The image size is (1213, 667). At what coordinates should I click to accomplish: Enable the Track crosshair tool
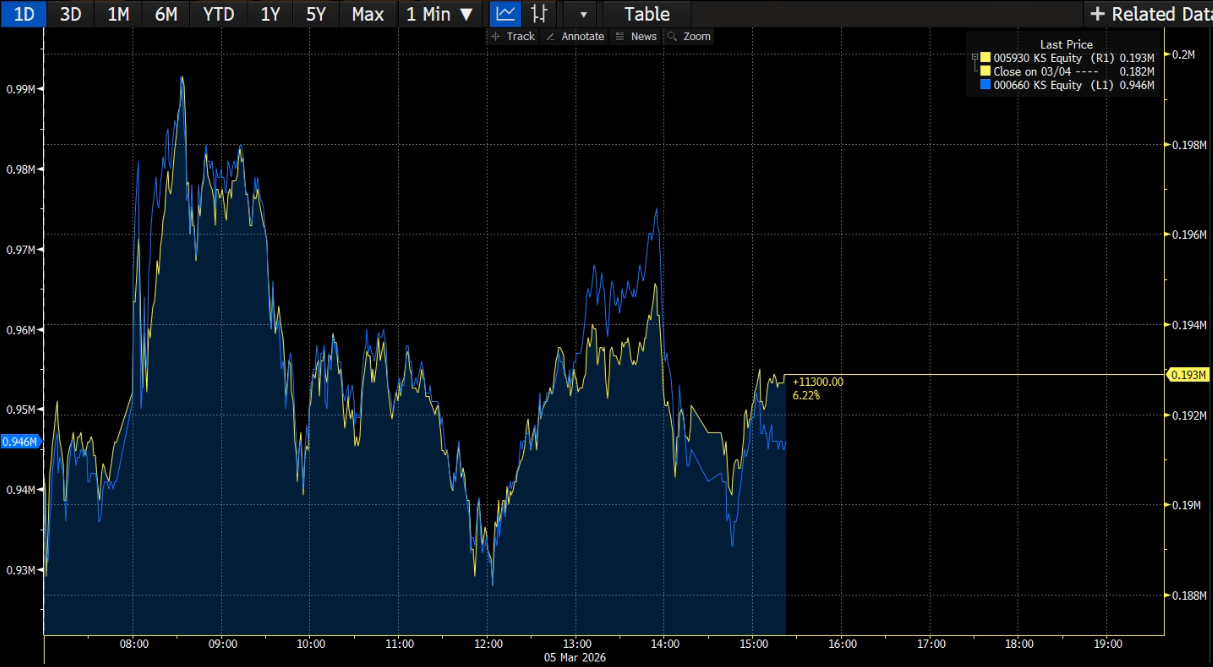[x=513, y=36]
